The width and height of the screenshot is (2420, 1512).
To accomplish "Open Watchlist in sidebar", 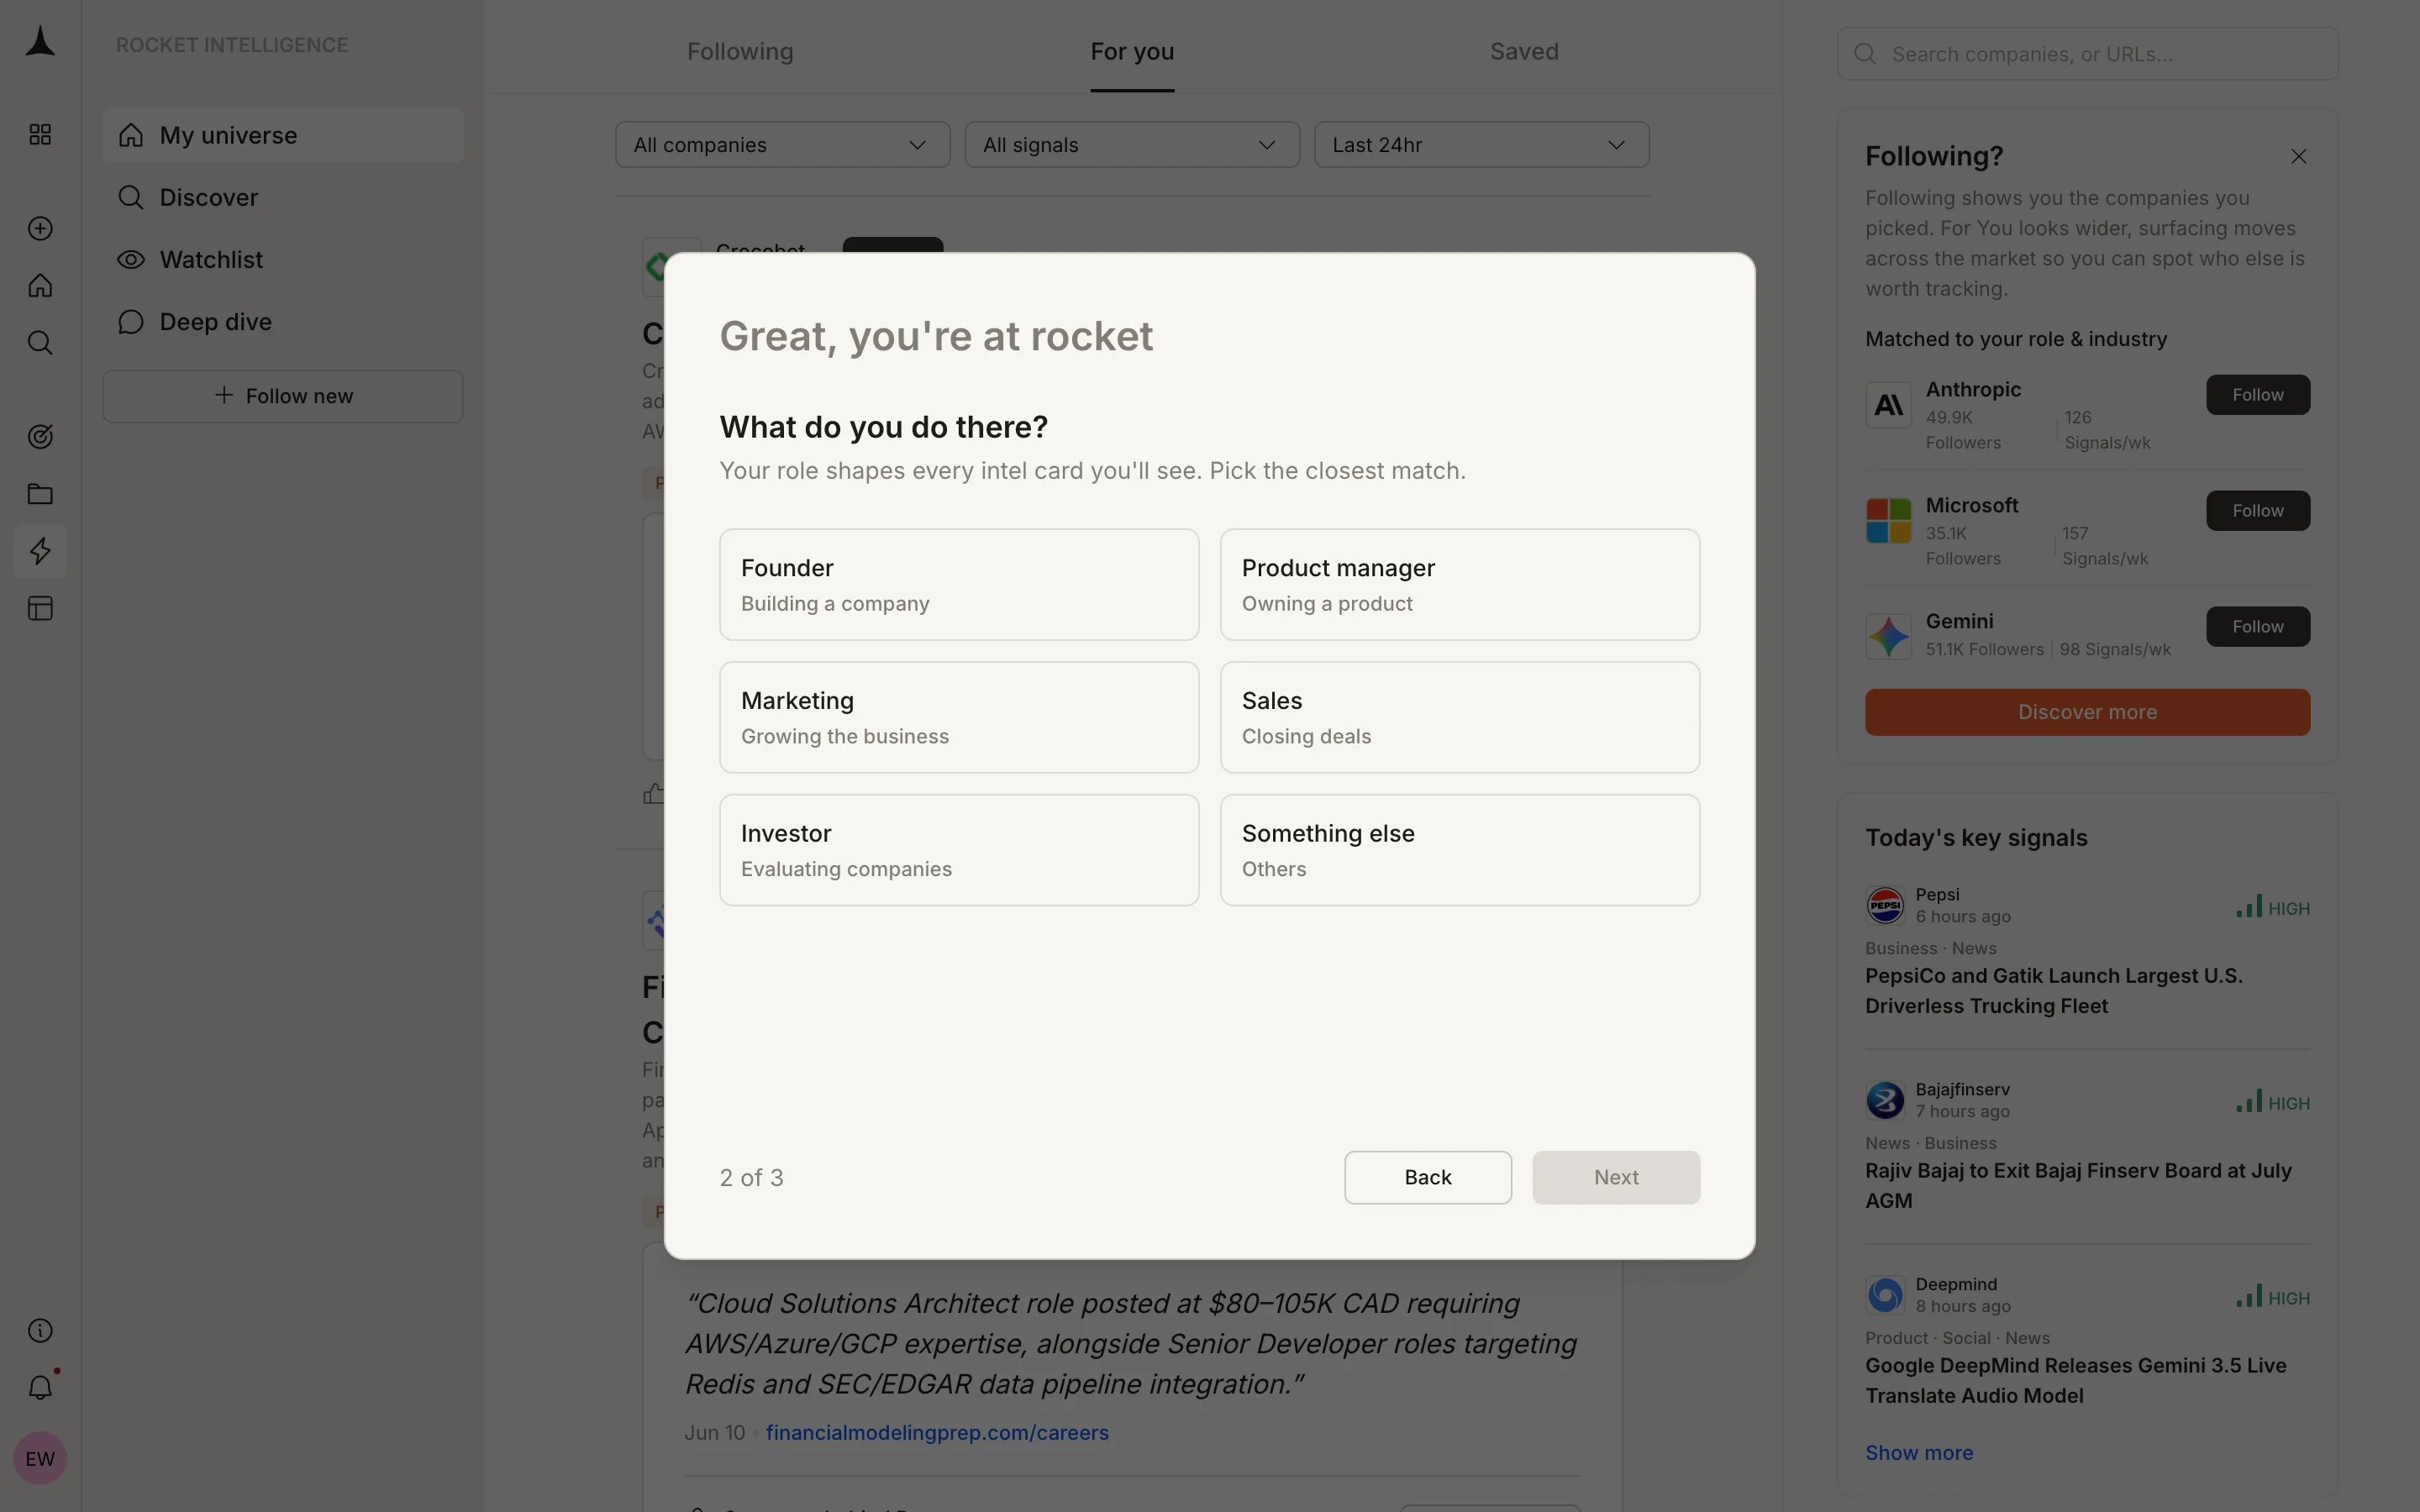I will click(x=283, y=259).
